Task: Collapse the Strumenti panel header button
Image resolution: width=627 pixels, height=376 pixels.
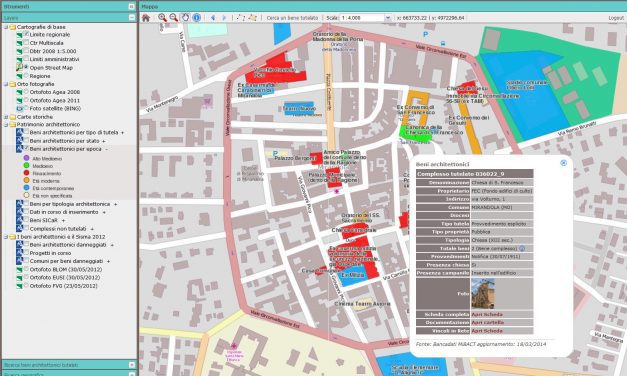Action: (x=131, y=6)
